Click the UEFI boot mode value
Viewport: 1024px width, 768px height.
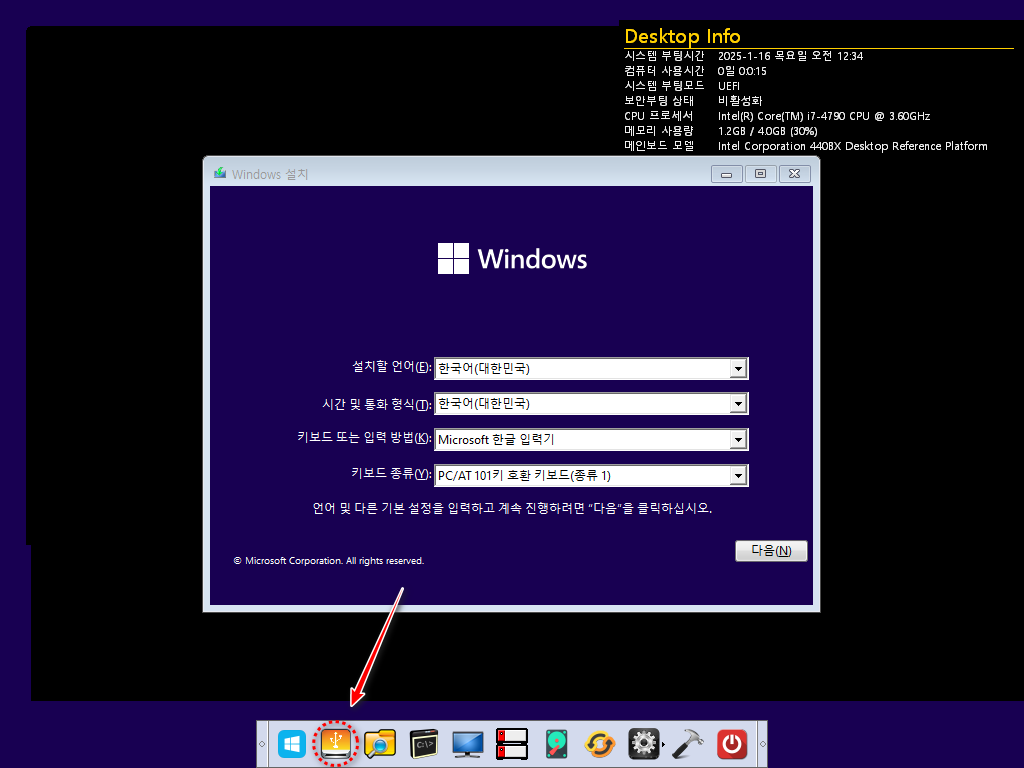(729, 86)
